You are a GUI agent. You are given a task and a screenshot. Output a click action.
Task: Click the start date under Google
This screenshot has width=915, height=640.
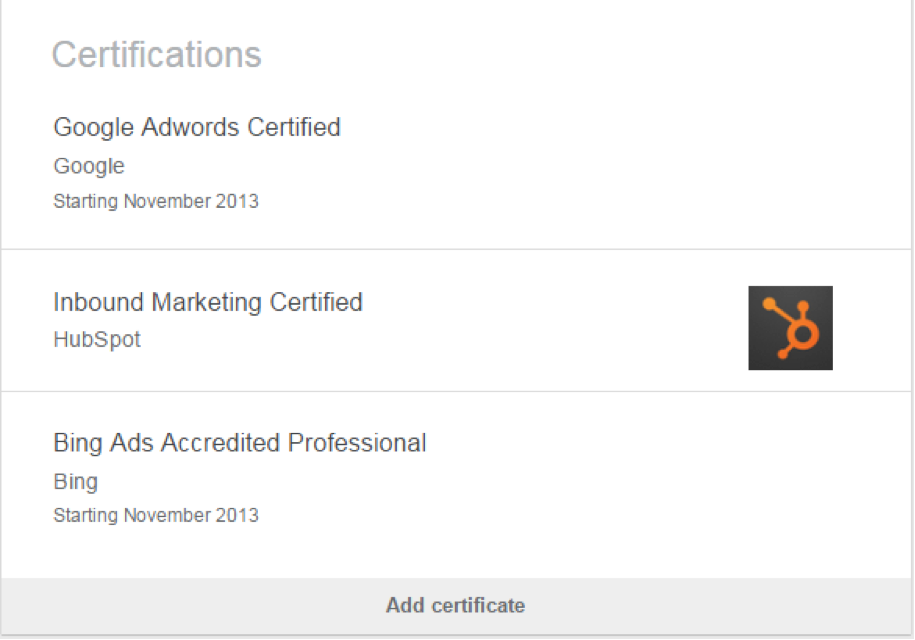[156, 201]
